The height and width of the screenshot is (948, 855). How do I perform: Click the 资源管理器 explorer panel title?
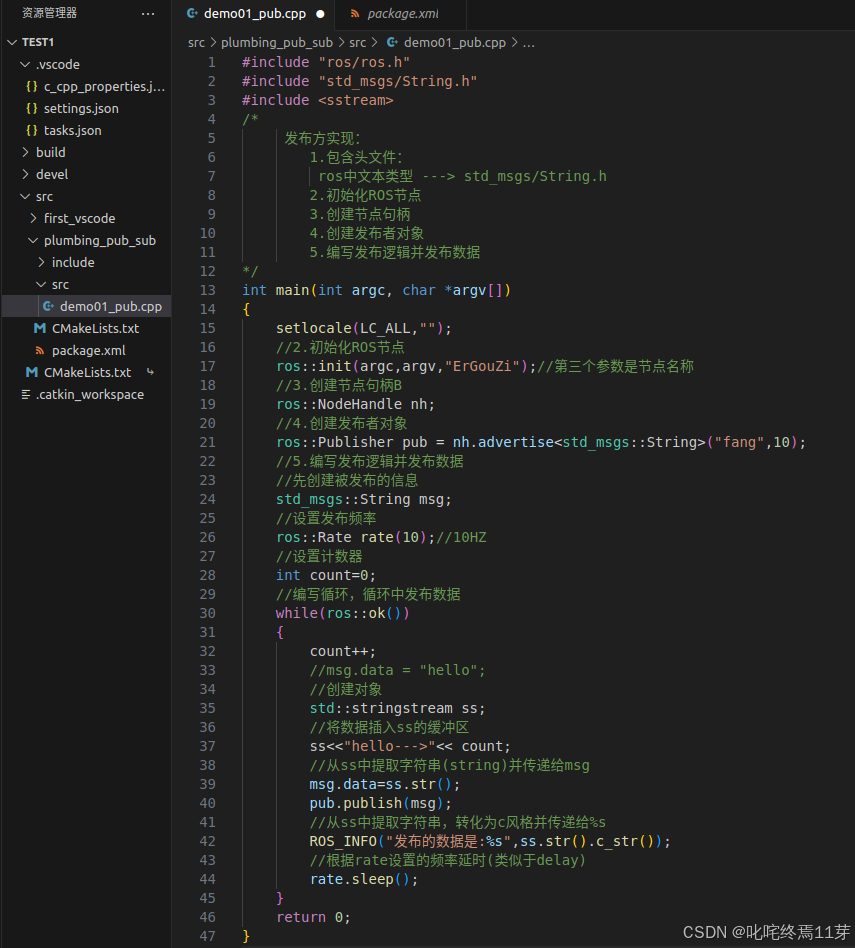pos(50,13)
